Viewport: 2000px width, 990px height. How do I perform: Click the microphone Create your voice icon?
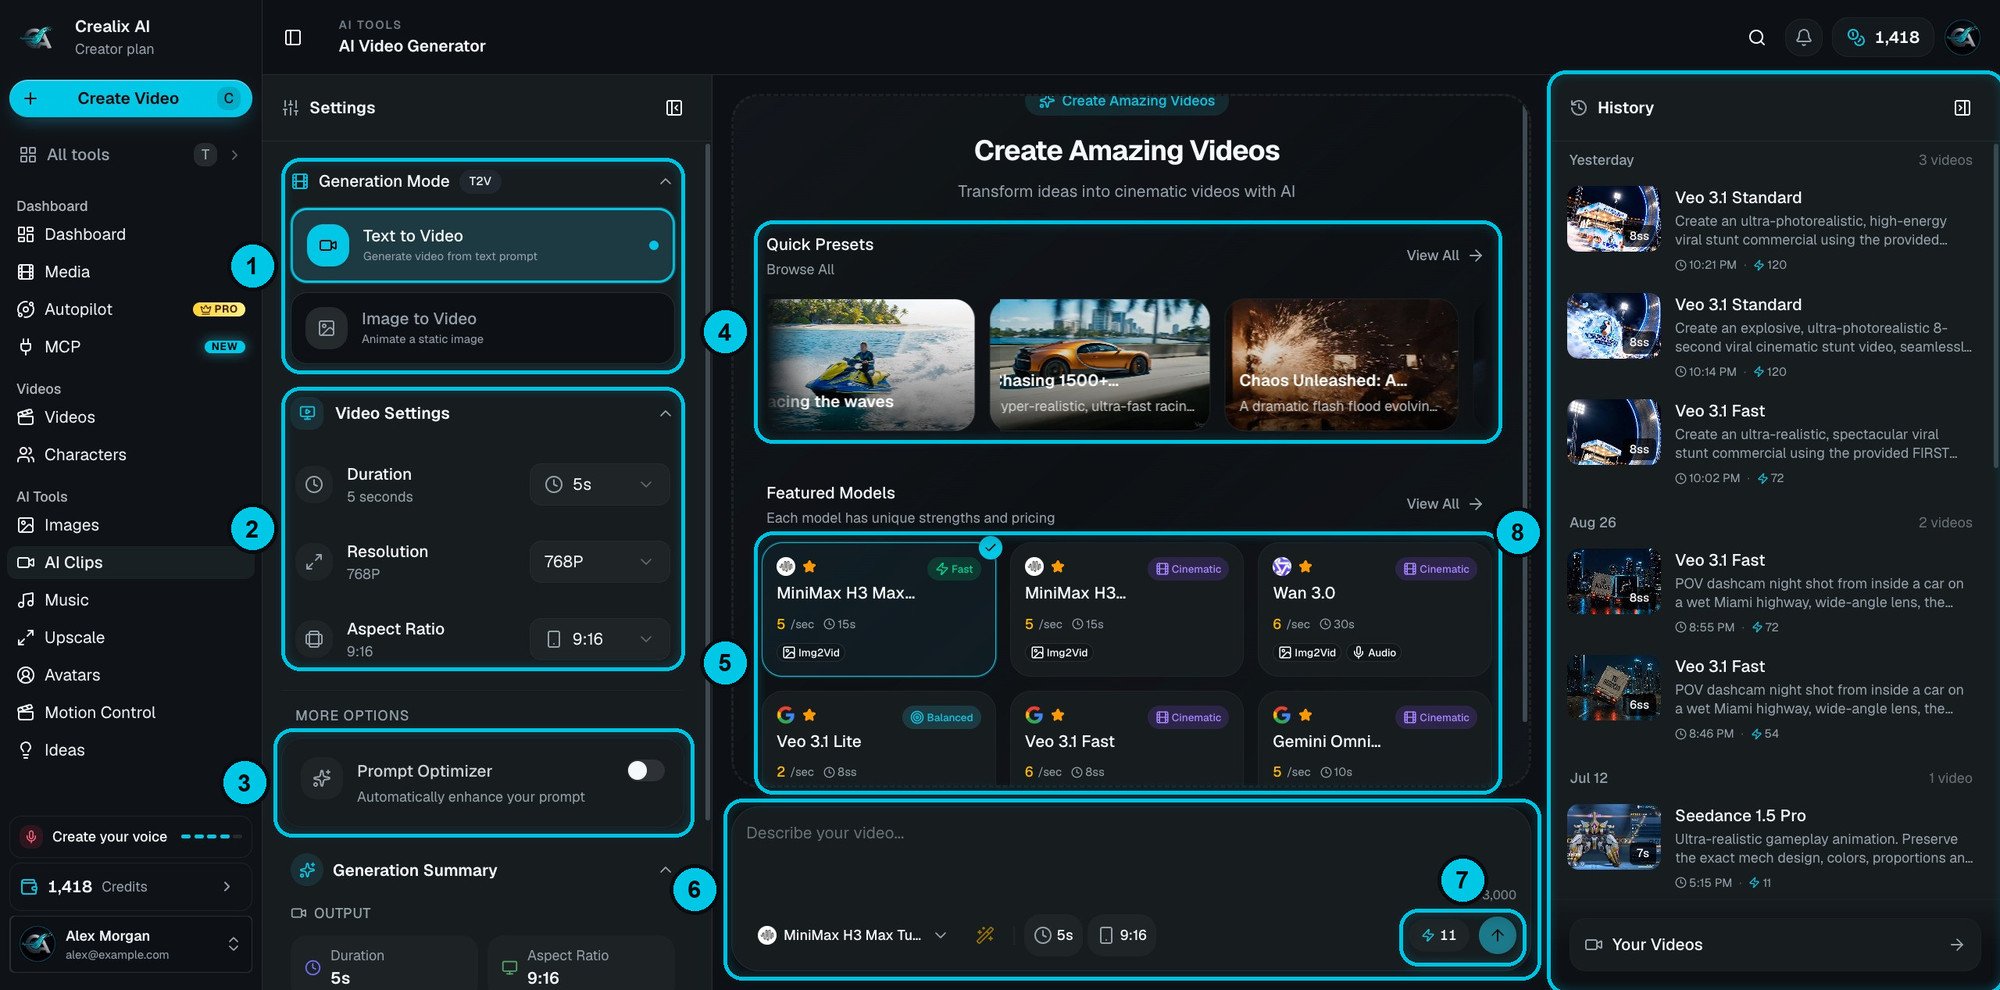[x=31, y=836]
